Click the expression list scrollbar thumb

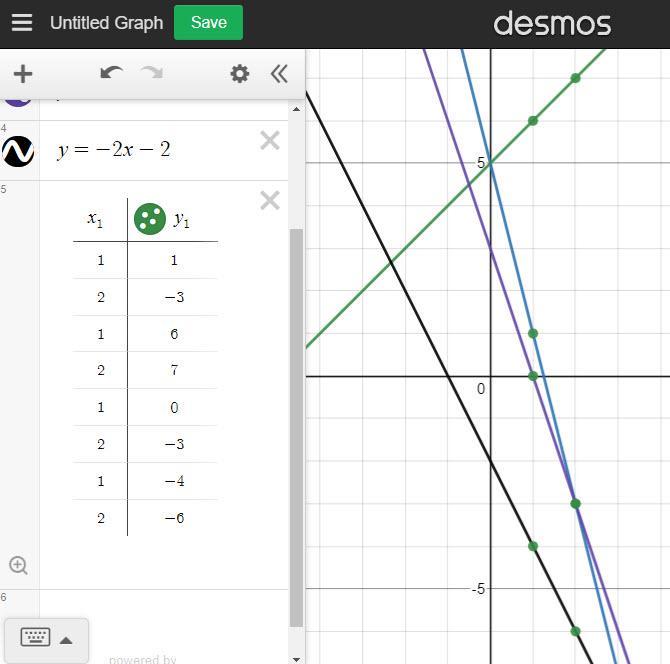[x=296, y=428]
